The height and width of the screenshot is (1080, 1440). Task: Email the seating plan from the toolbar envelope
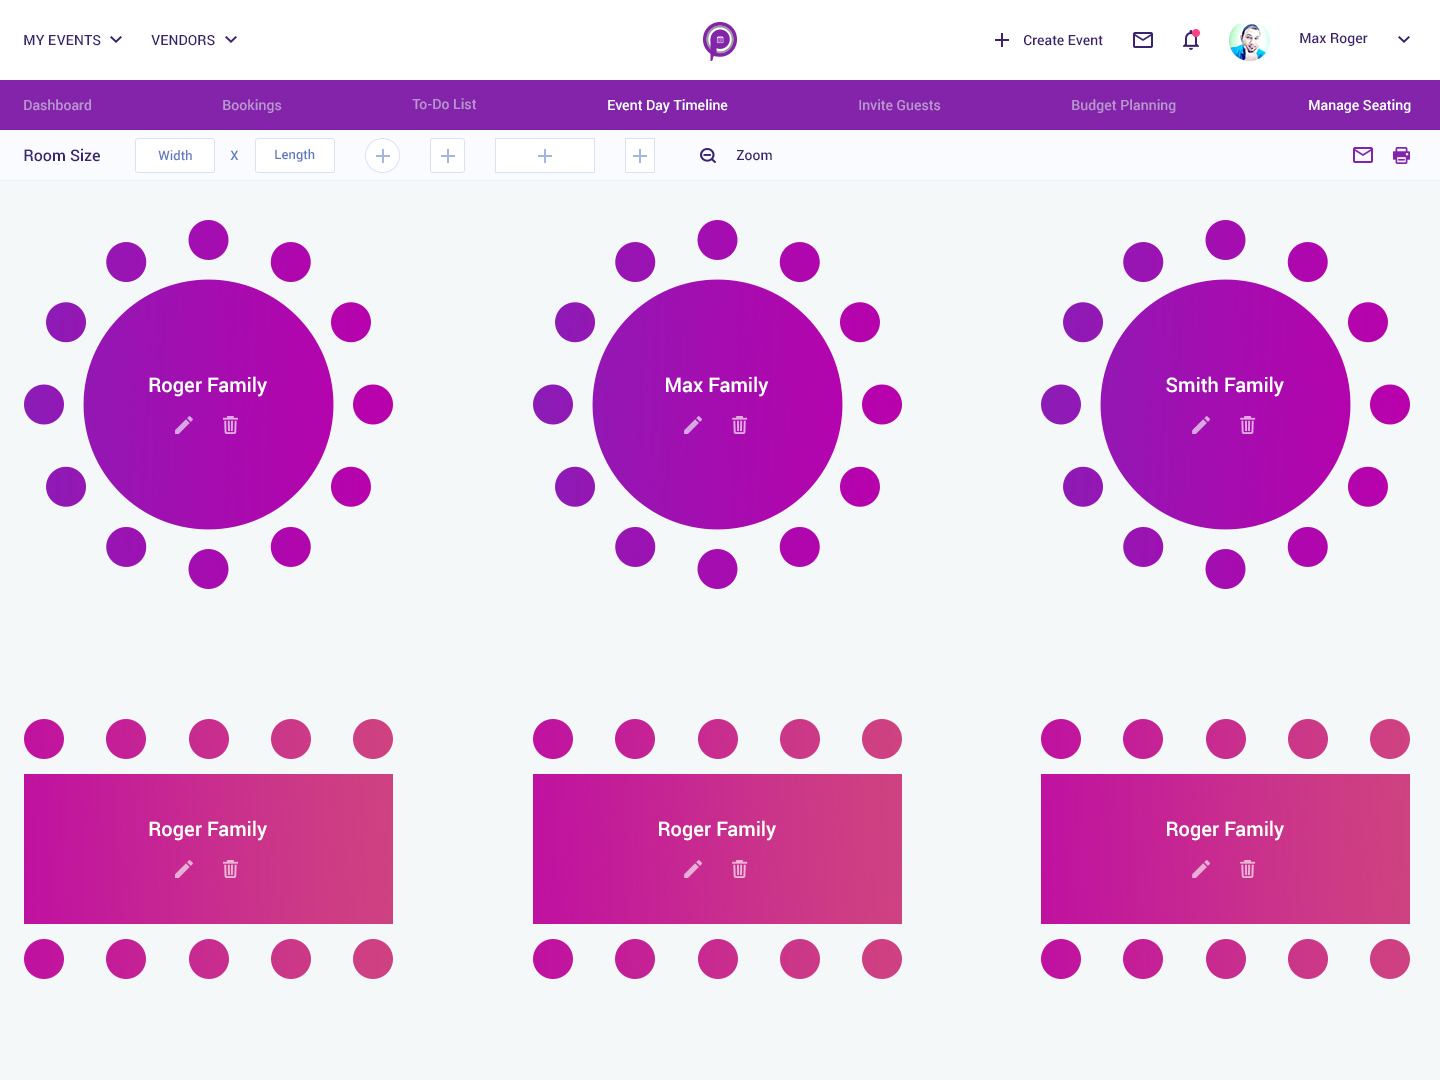click(1363, 155)
